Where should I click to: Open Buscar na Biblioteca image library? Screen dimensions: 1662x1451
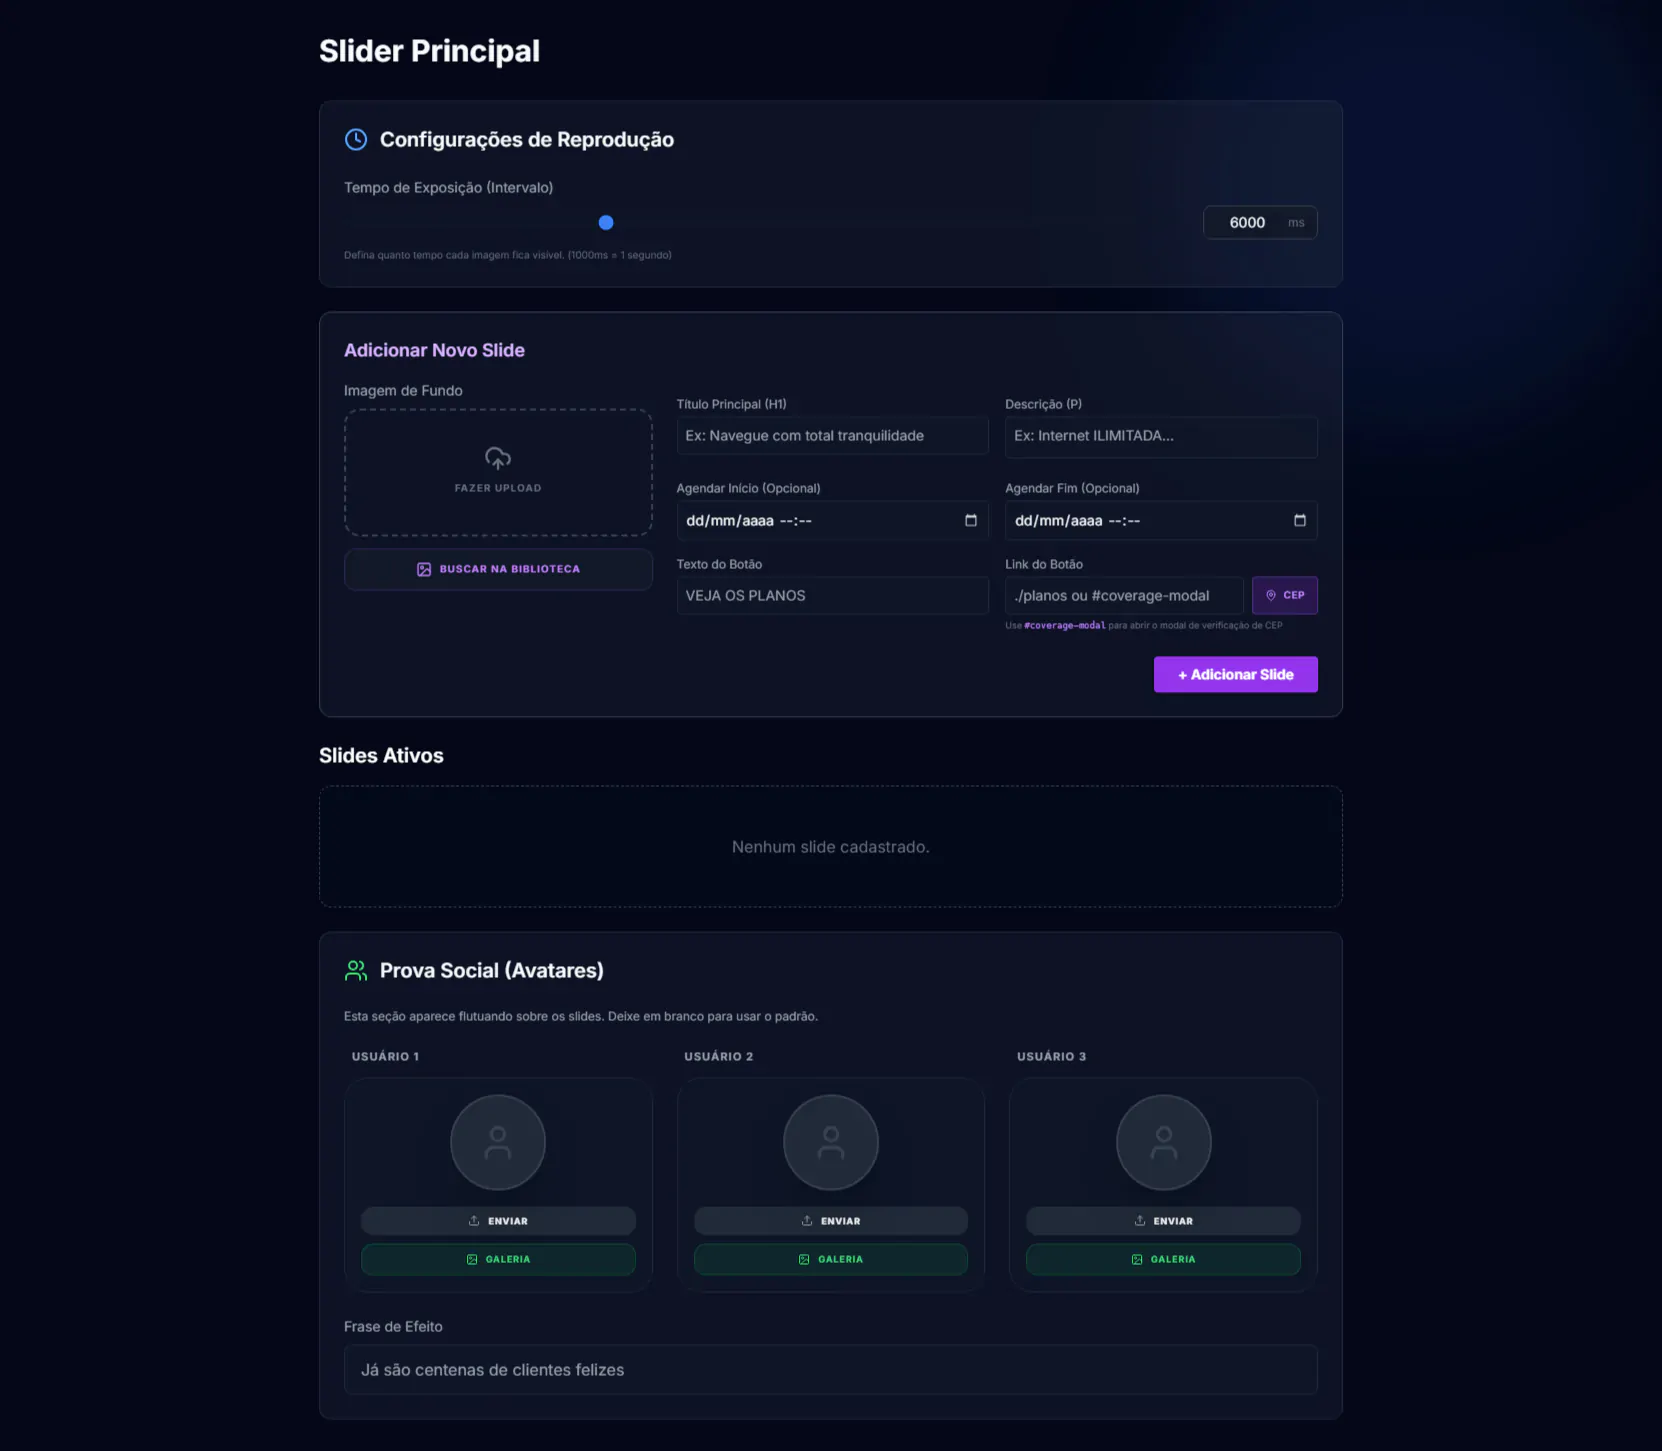click(498, 569)
